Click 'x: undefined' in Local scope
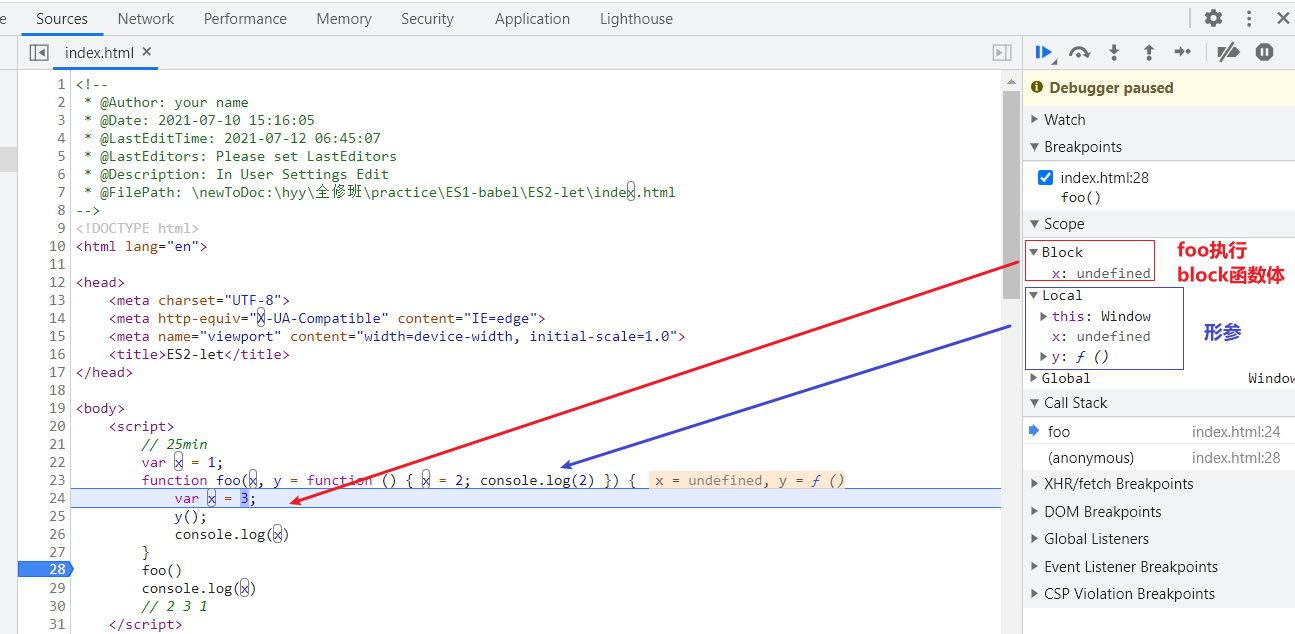The image size is (1295, 634). pos(1100,337)
